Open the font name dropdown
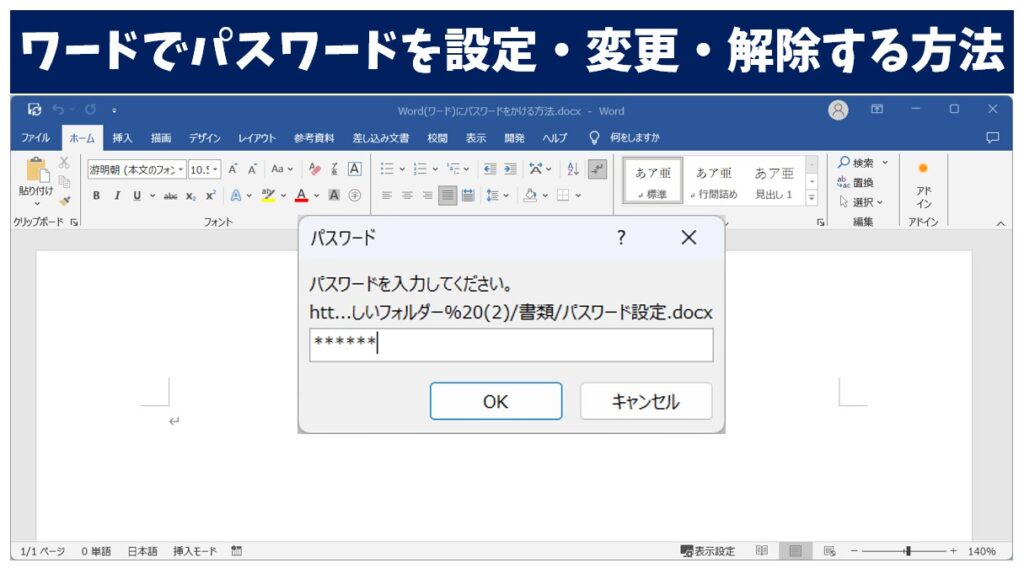This screenshot has width=1024, height=568. click(181, 169)
